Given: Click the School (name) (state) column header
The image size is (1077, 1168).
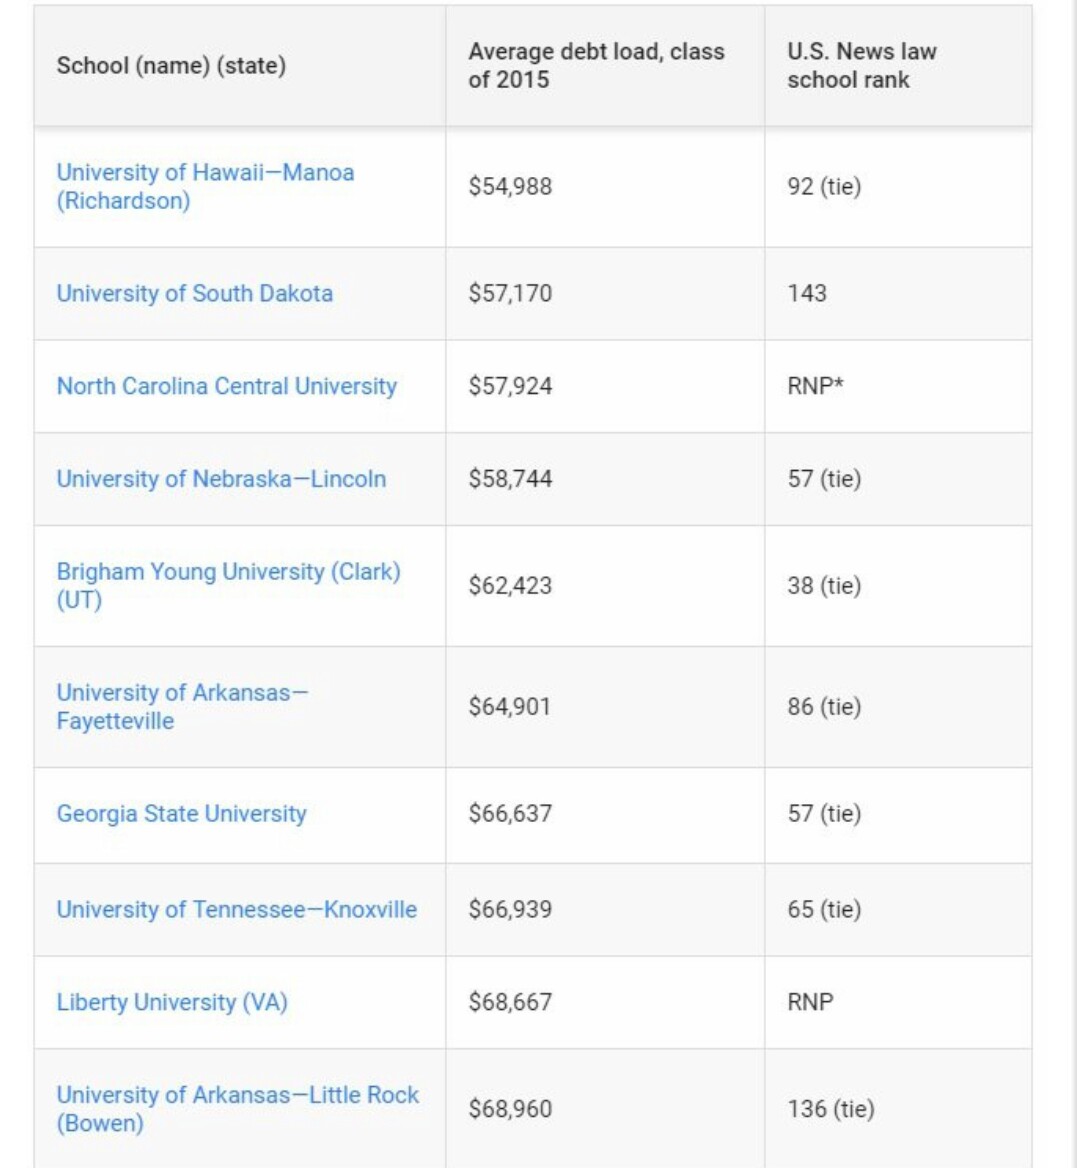Looking at the screenshot, I should tap(171, 66).
